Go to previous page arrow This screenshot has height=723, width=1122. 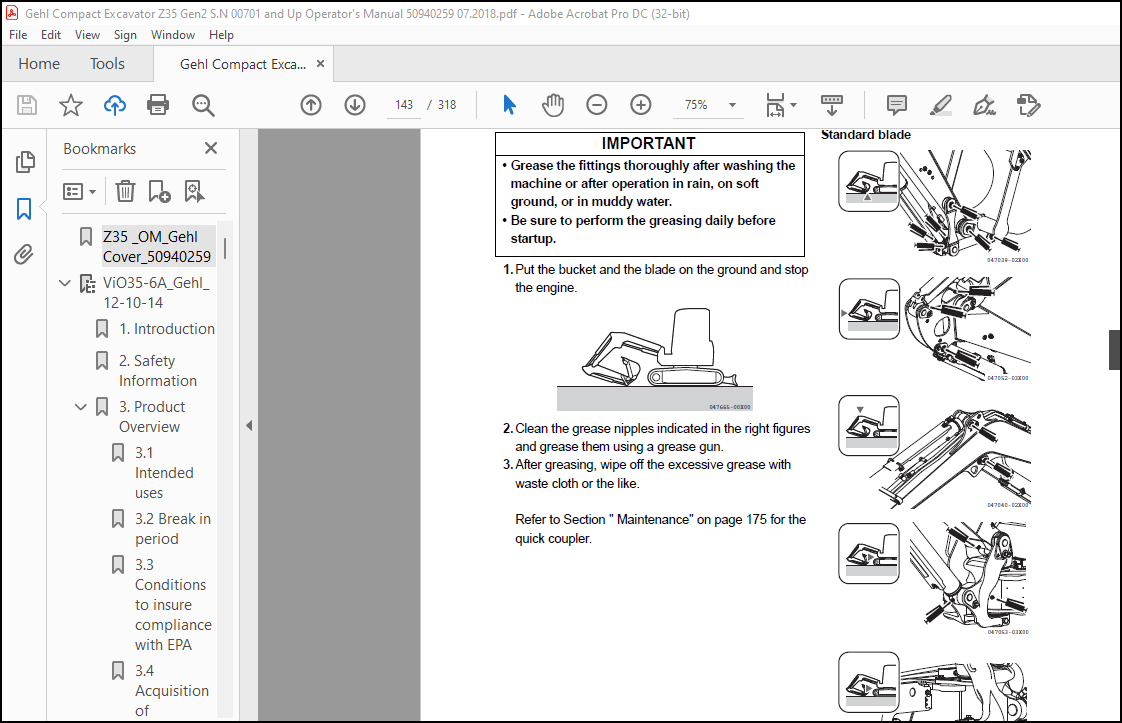coord(311,105)
